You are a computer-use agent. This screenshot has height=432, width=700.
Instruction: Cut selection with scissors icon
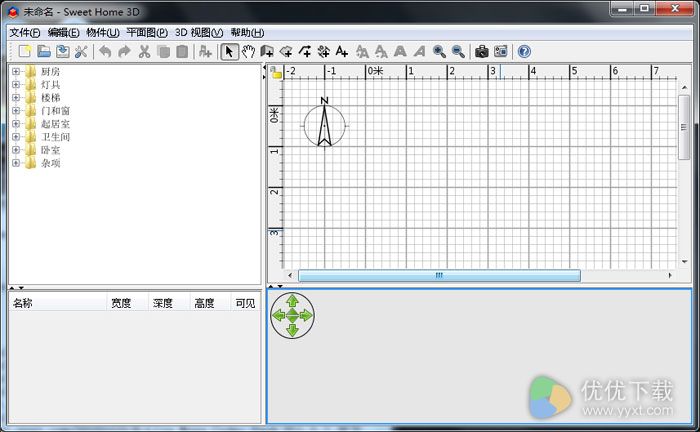tap(144, 52)
